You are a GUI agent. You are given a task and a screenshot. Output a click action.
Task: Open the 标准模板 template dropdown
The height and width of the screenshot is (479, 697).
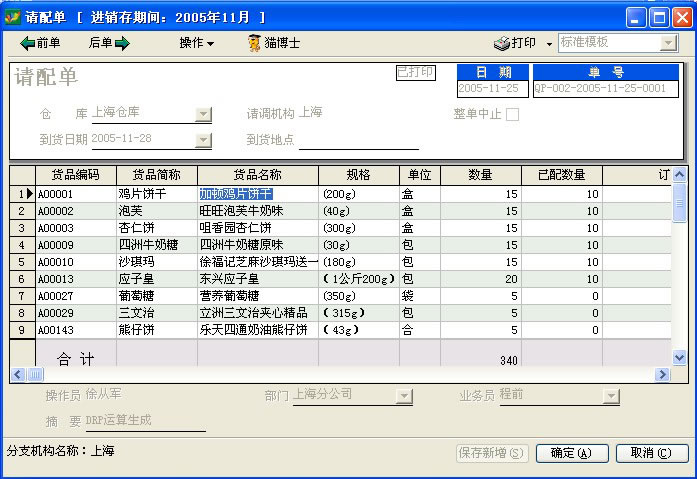[x=668, y=43]
